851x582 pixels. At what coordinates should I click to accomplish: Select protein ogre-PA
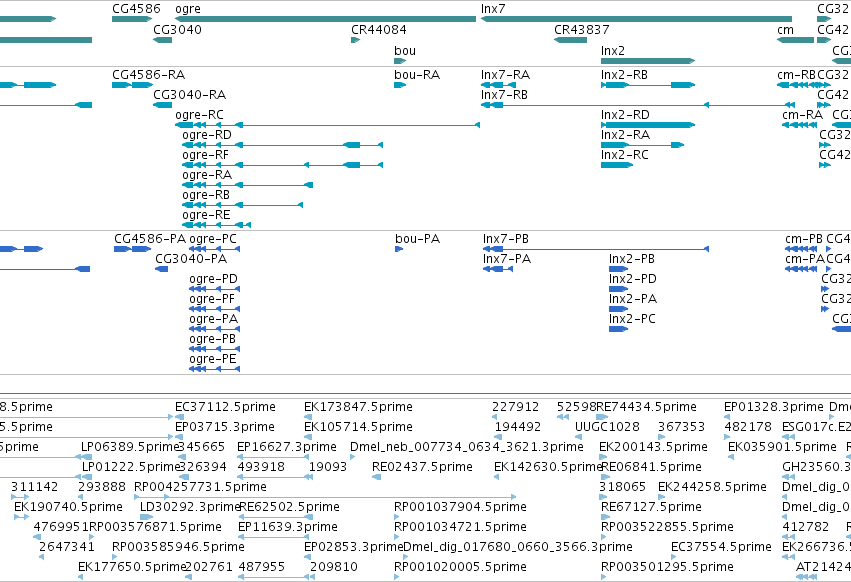tap(214, 329)
